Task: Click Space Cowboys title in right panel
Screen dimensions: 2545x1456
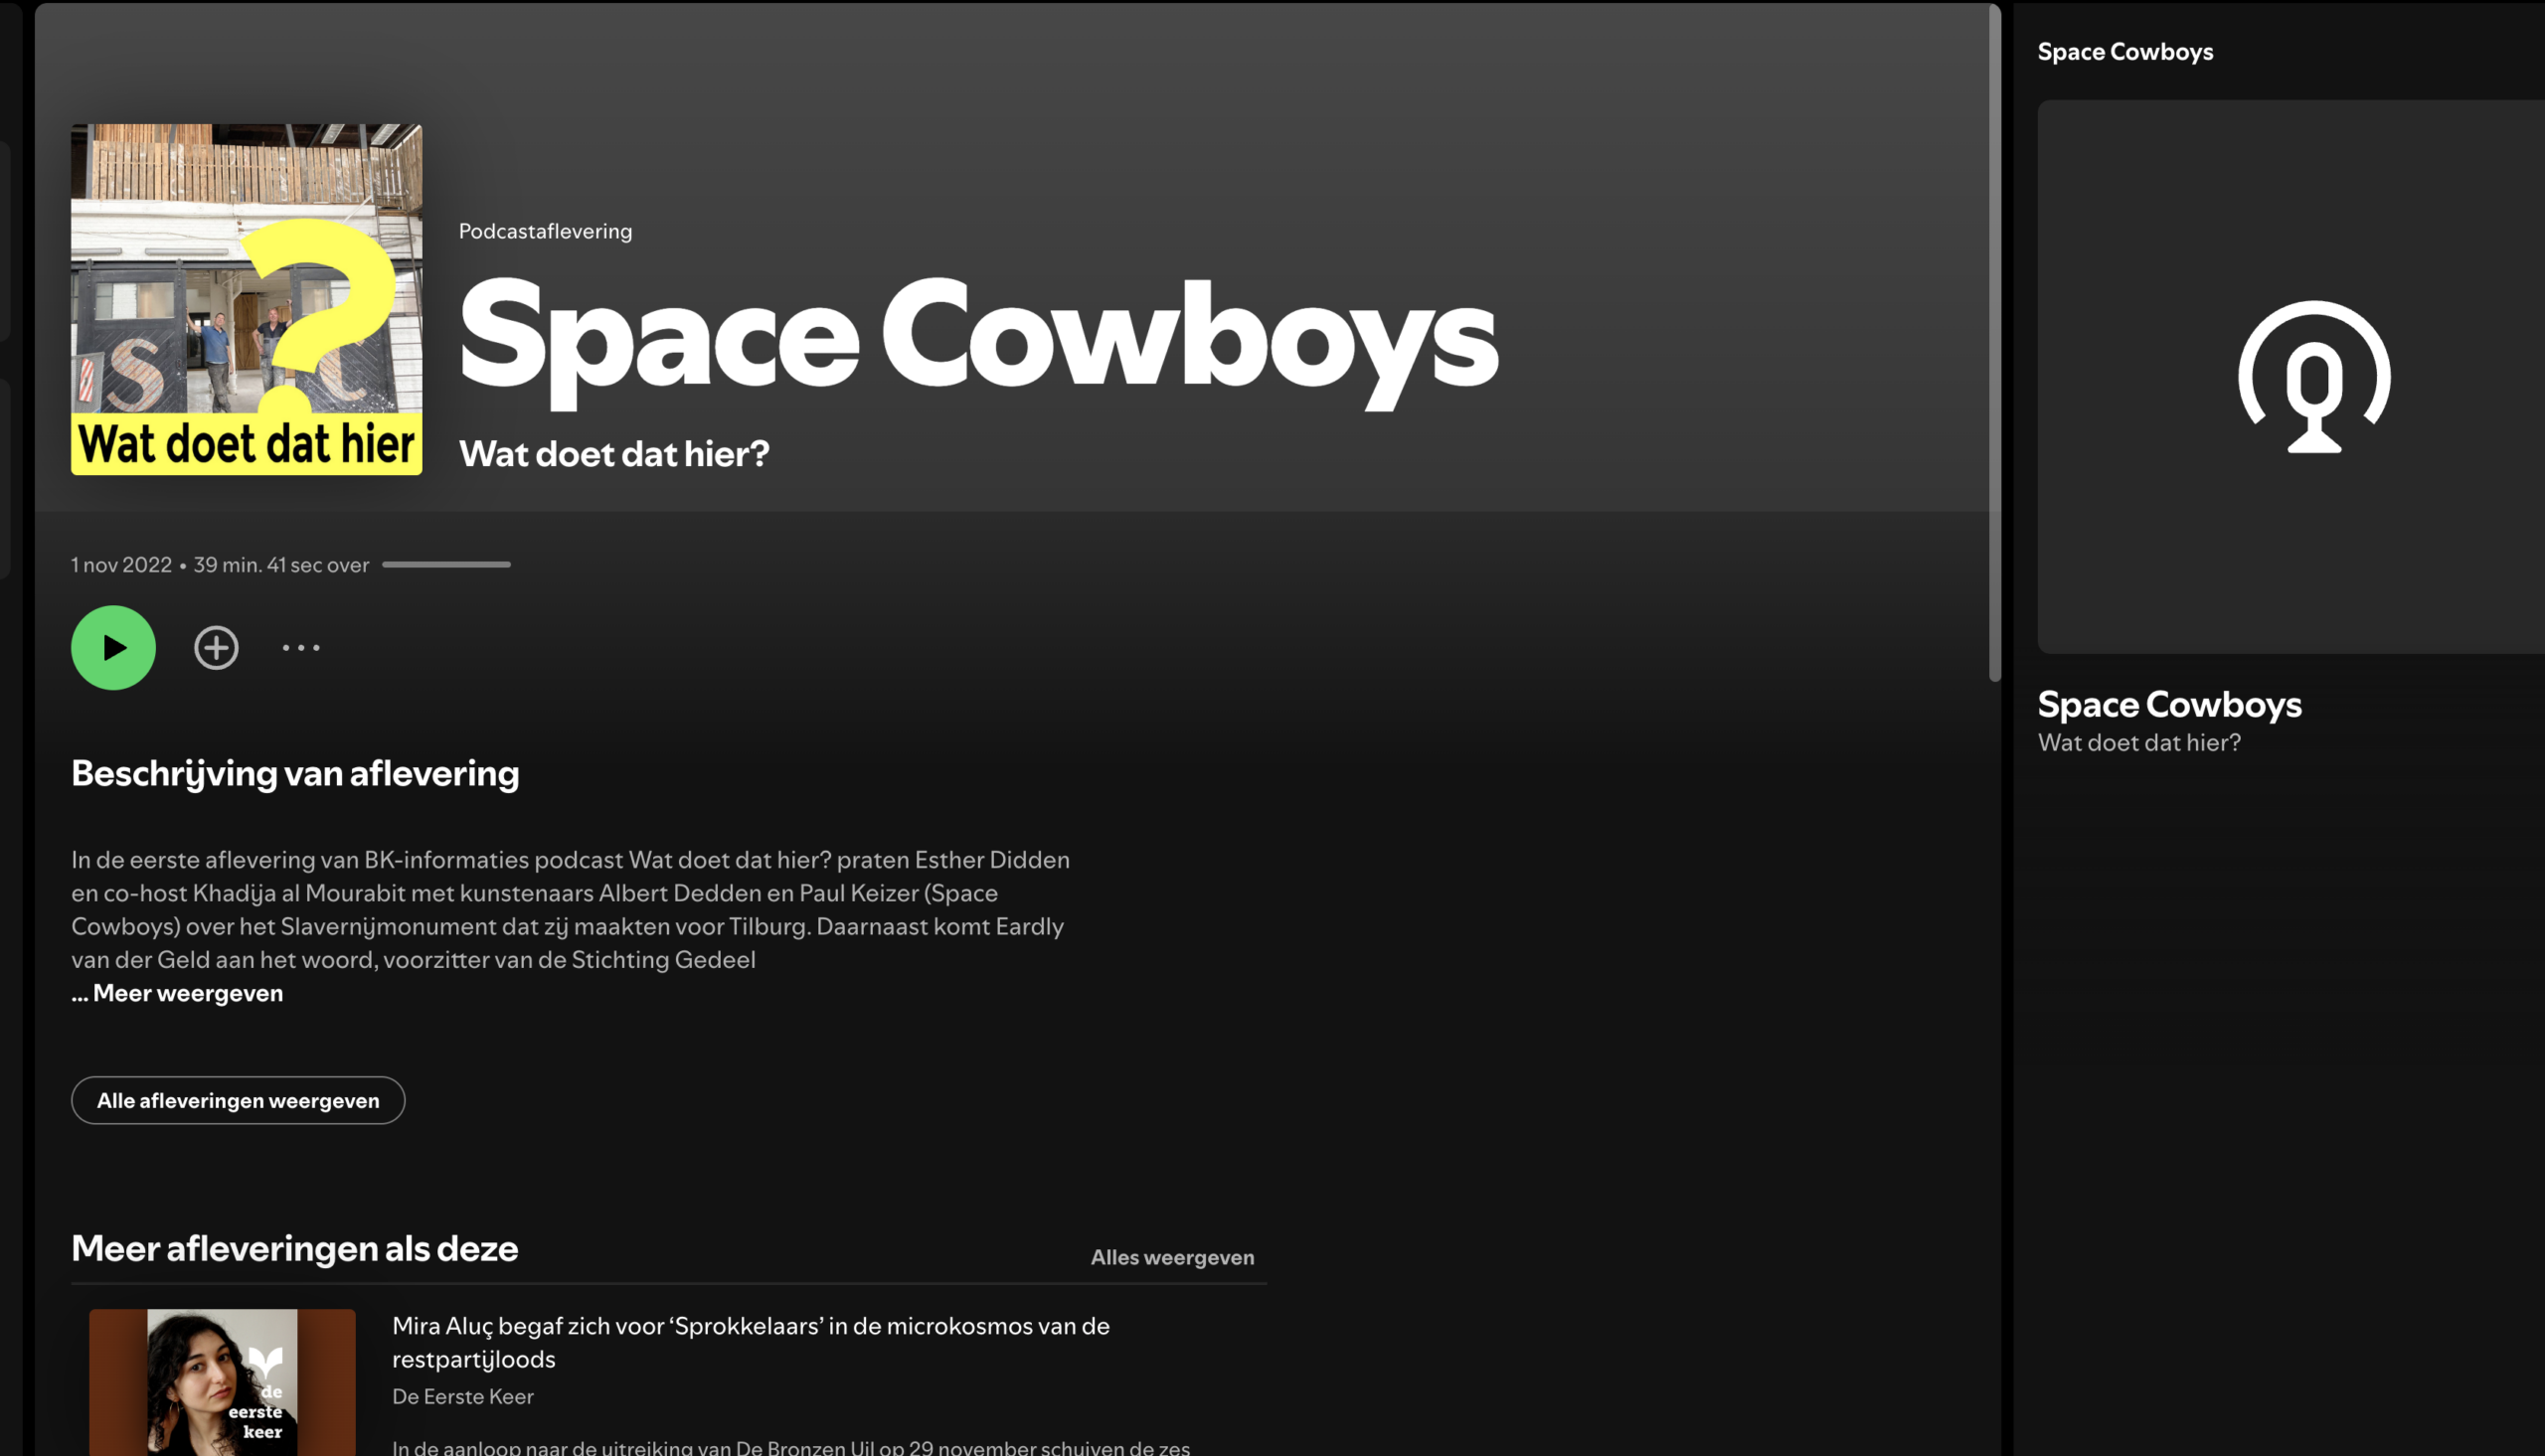Action: tap(2169, 704)
